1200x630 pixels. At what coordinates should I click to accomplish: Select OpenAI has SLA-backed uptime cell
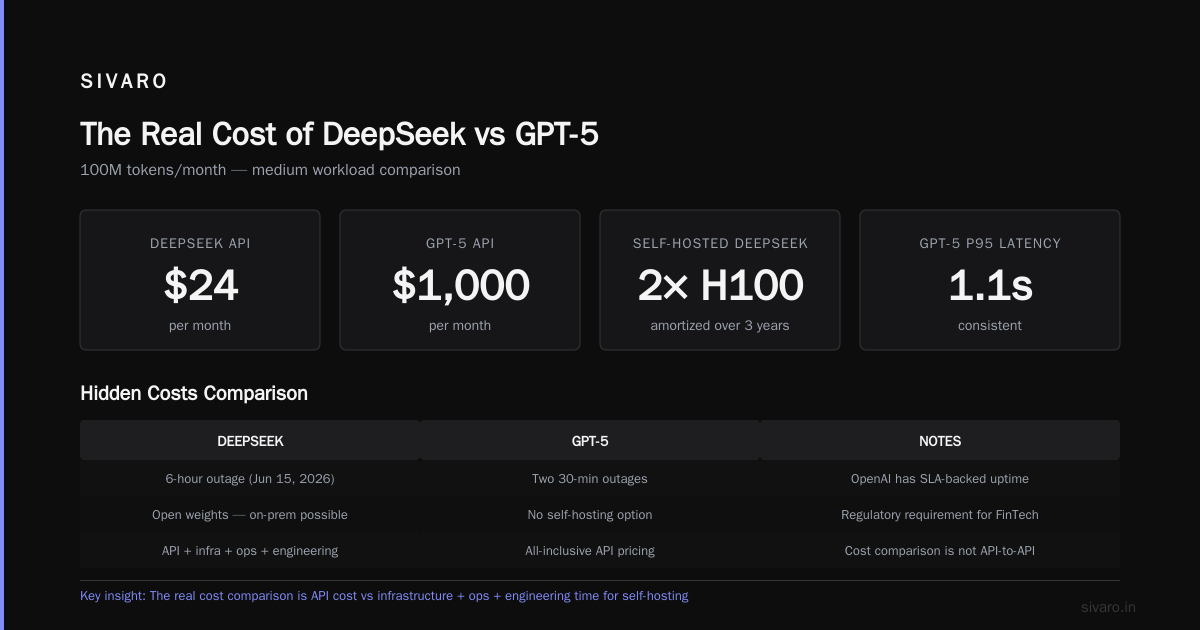[940, 479]
